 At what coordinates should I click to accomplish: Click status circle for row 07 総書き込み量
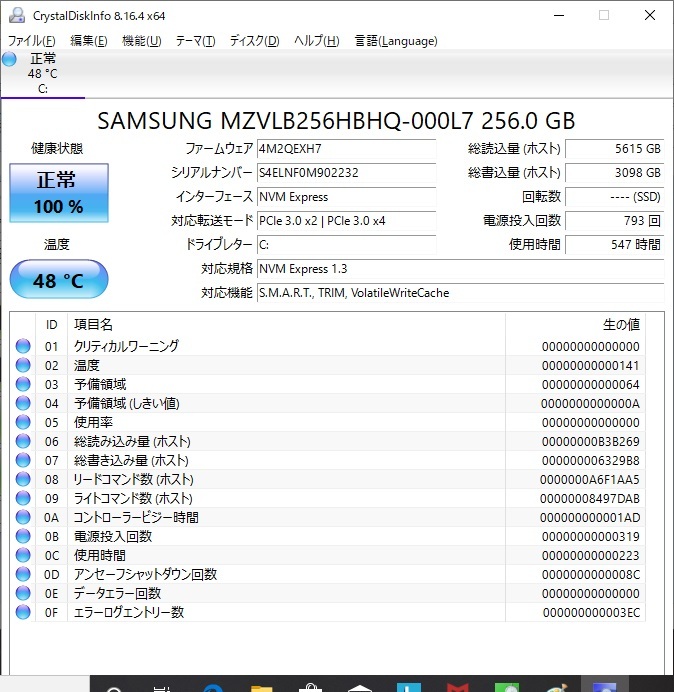pyautogui.click(x=23, y=460)
